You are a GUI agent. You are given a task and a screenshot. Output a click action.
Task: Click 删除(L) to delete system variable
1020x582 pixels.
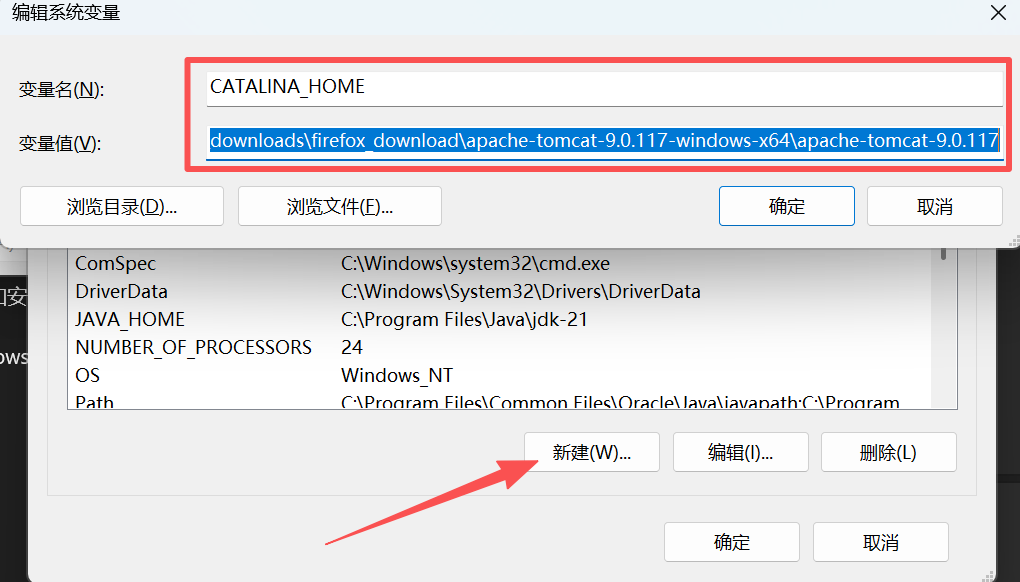889,452
